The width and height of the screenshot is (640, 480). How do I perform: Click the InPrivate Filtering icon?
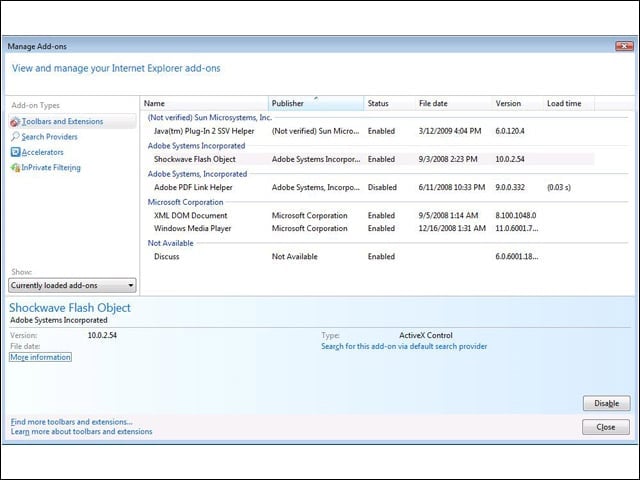[x=15, y=167]
